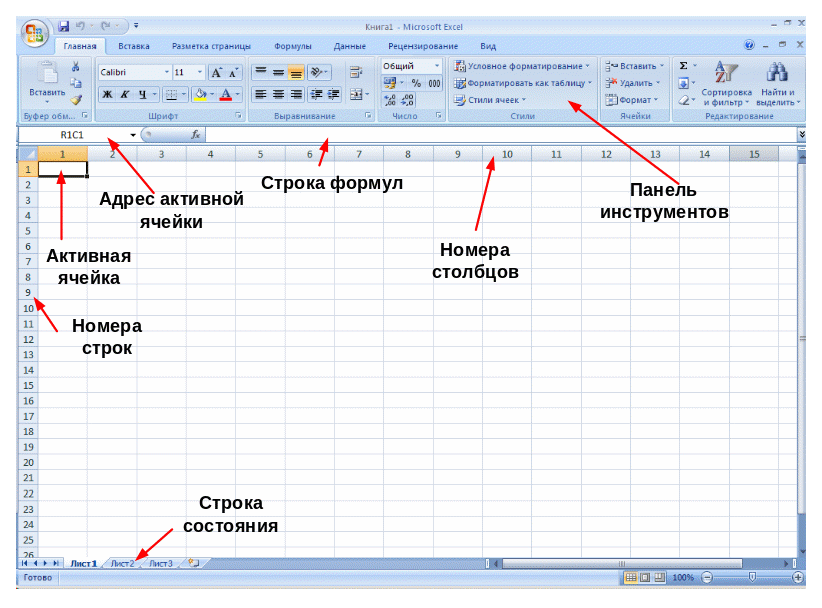
Task: Increase decimal places
Action: point(390,100)
